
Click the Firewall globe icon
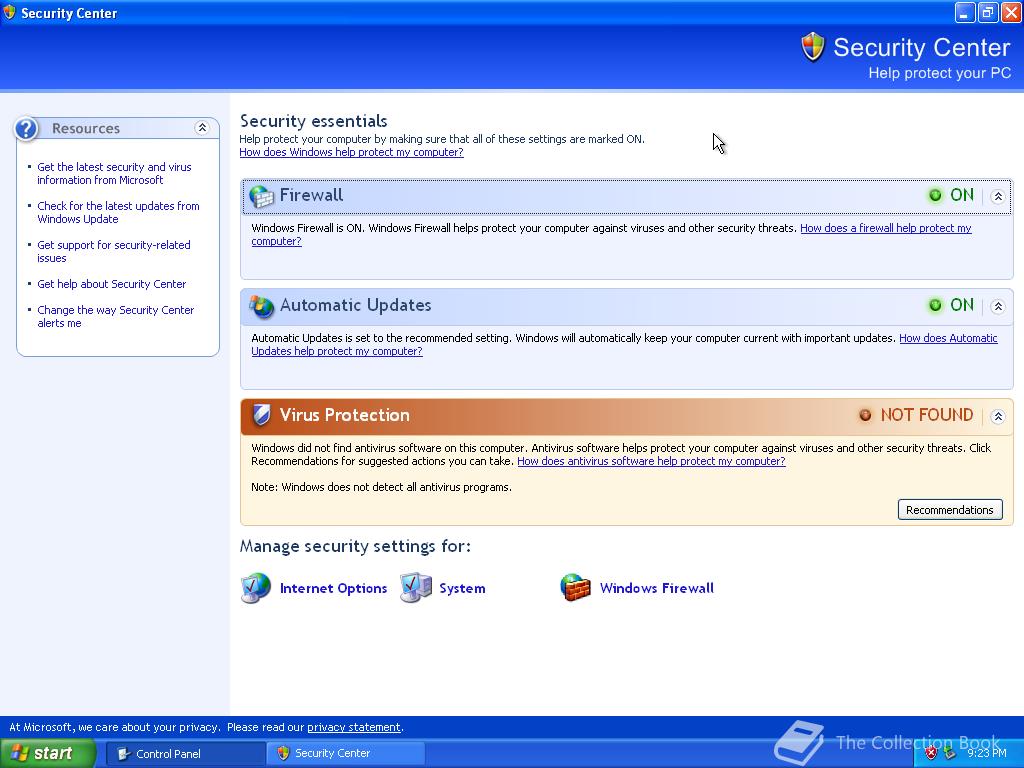pos(262,196)
